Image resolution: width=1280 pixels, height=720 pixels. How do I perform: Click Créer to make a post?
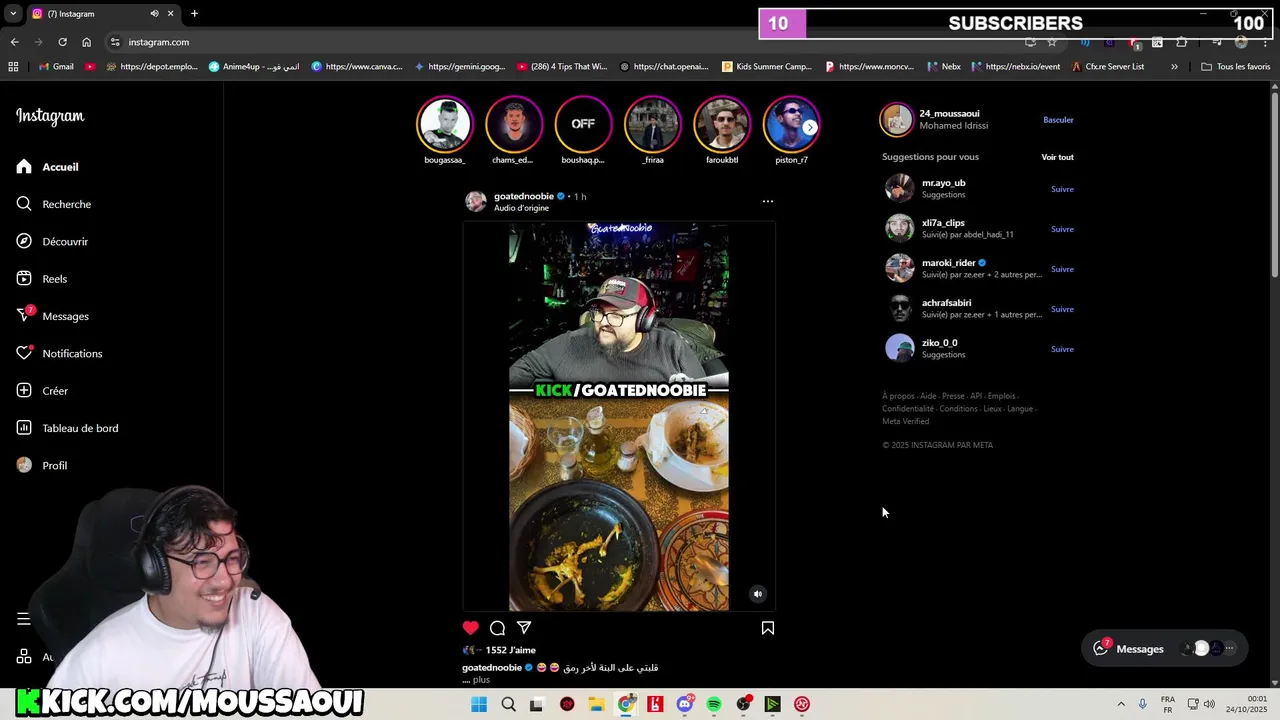pos(42,391)
